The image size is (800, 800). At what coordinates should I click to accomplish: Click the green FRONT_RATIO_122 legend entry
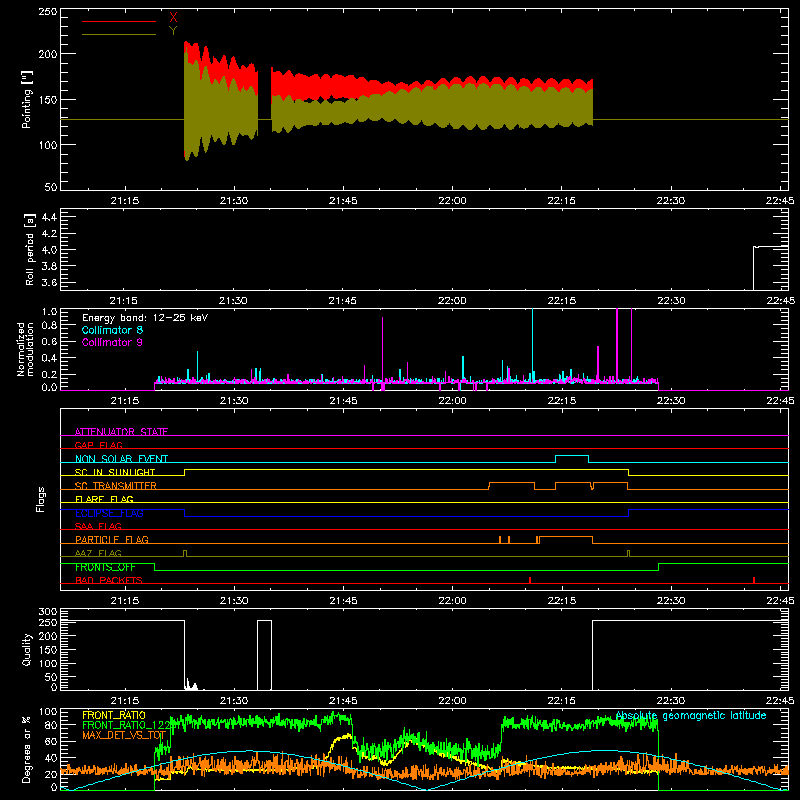pyautogui.click(x=126, y=725)
